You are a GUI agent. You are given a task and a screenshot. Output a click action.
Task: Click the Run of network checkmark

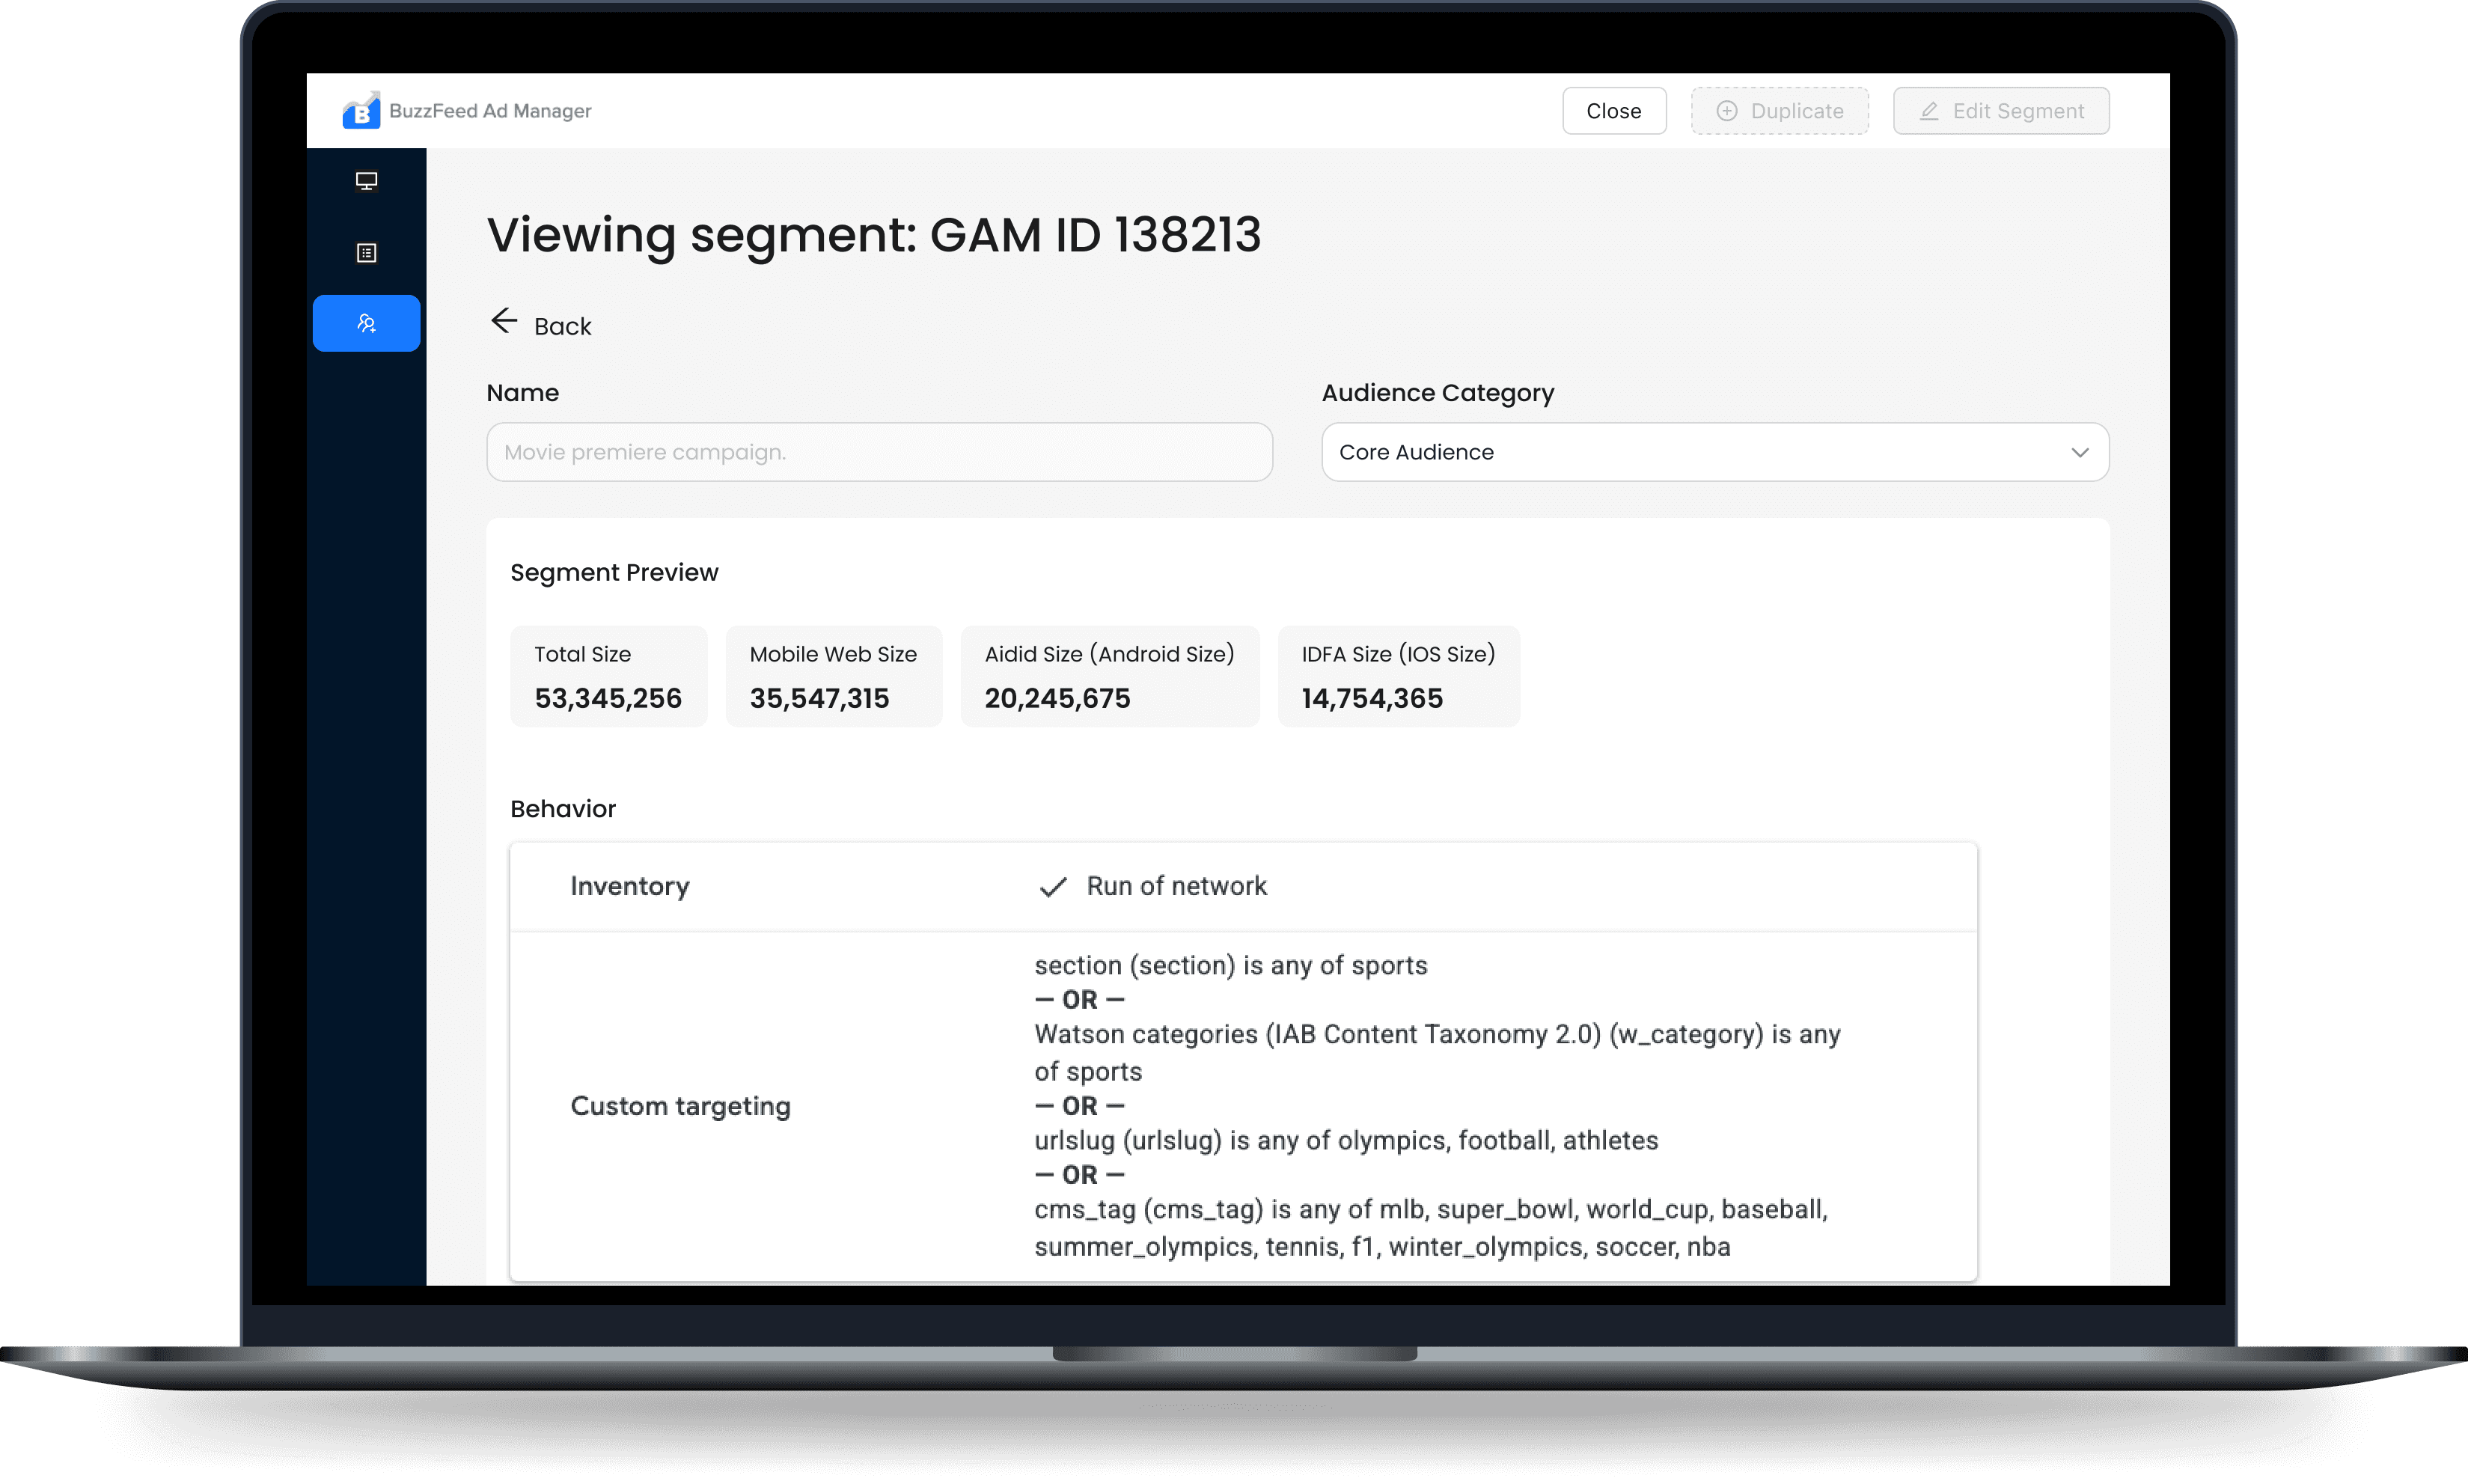[x=1052, y=887]
